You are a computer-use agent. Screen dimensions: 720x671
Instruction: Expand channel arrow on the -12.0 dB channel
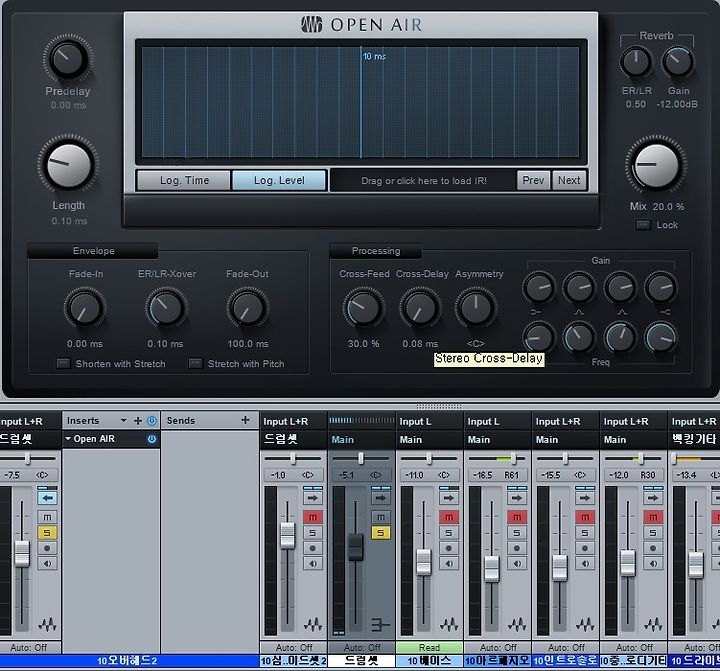[x=652, y=498]
